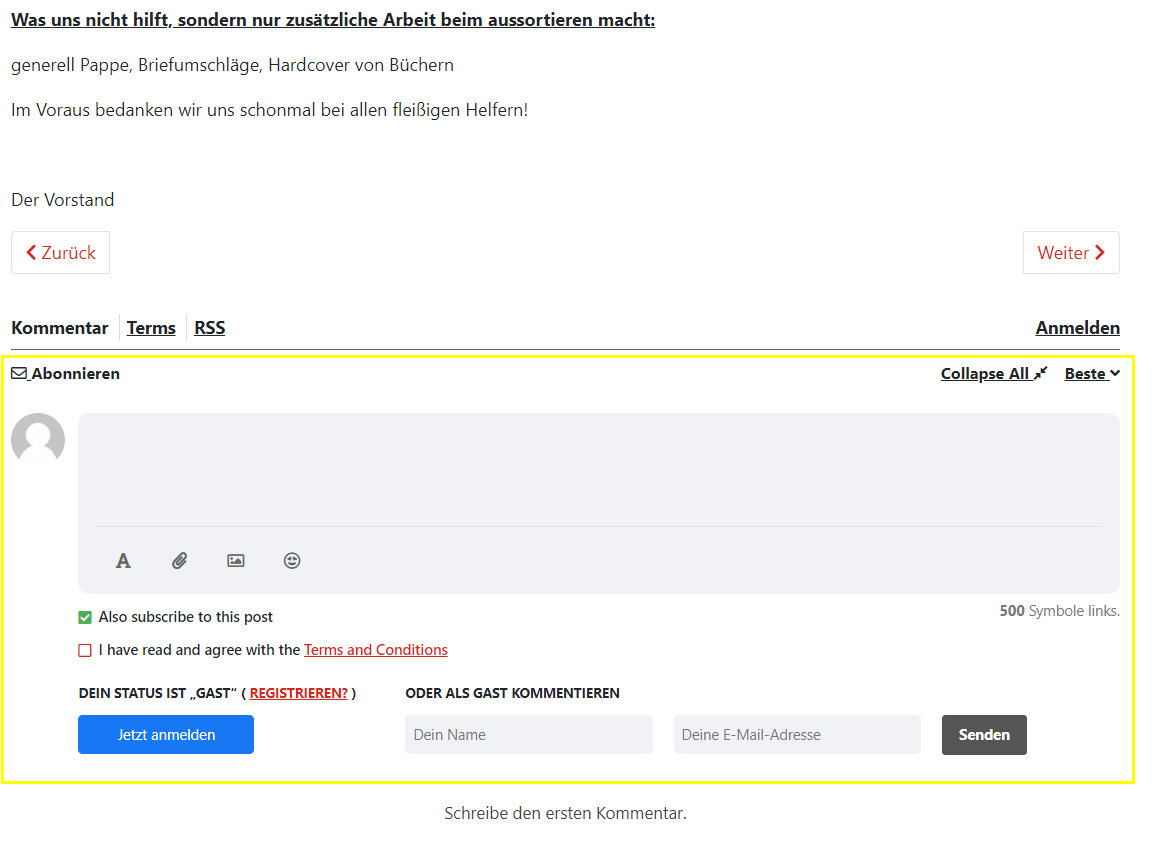Open the emoji picker

pos(291,560)
